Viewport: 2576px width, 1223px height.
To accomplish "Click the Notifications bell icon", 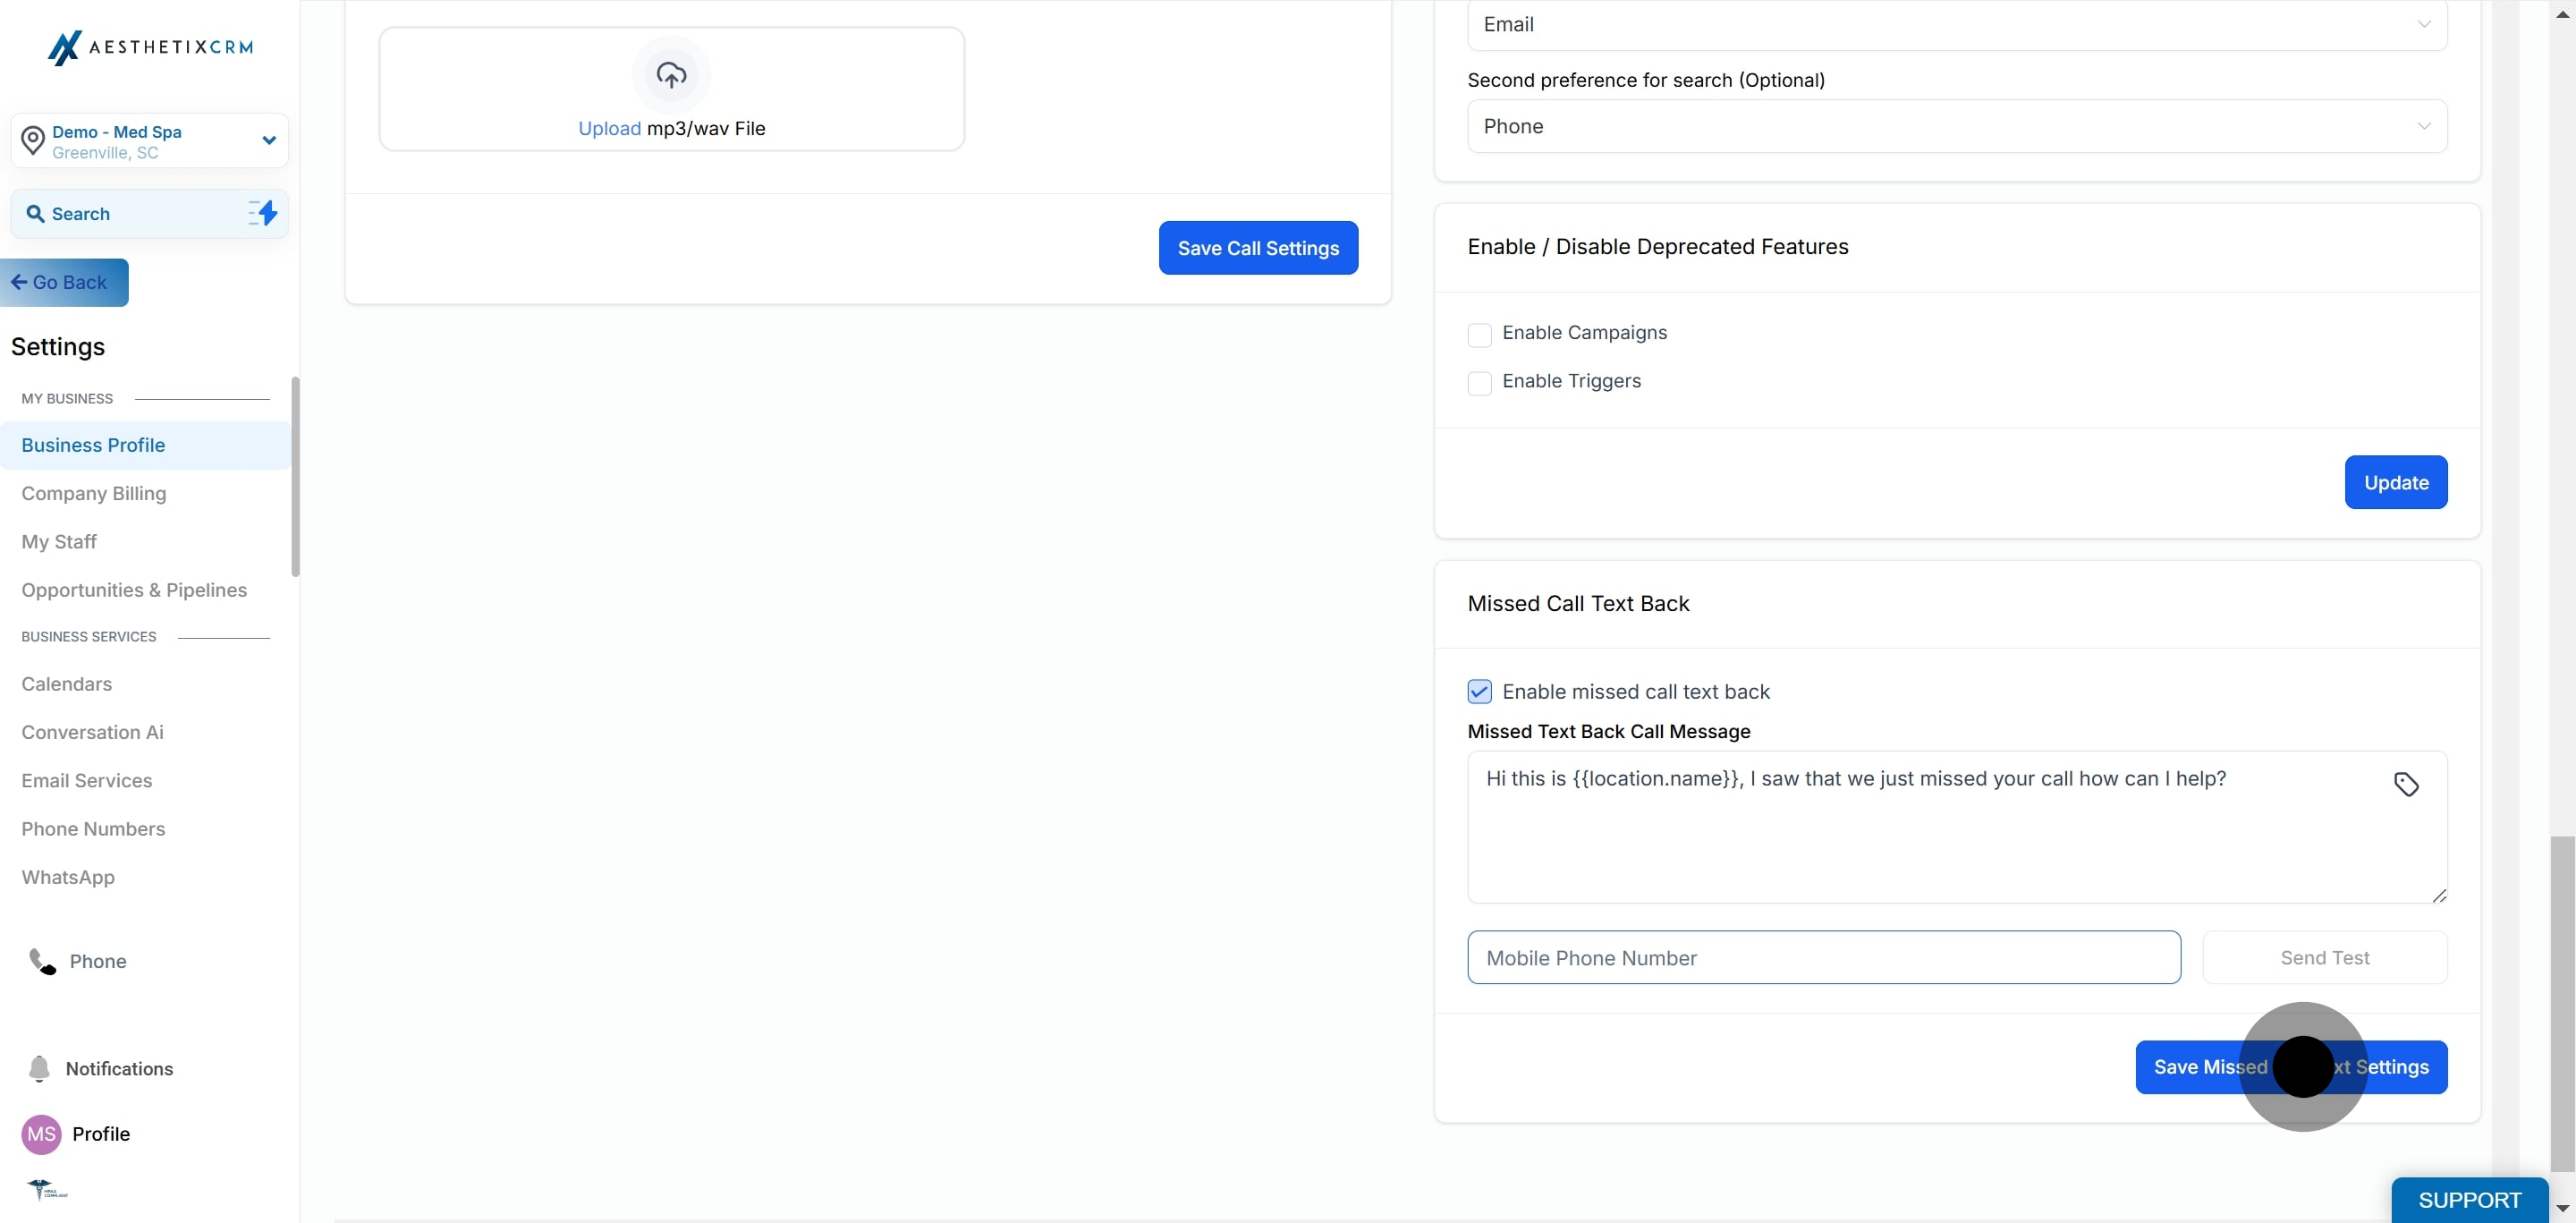I will [x=39, y=1068].
